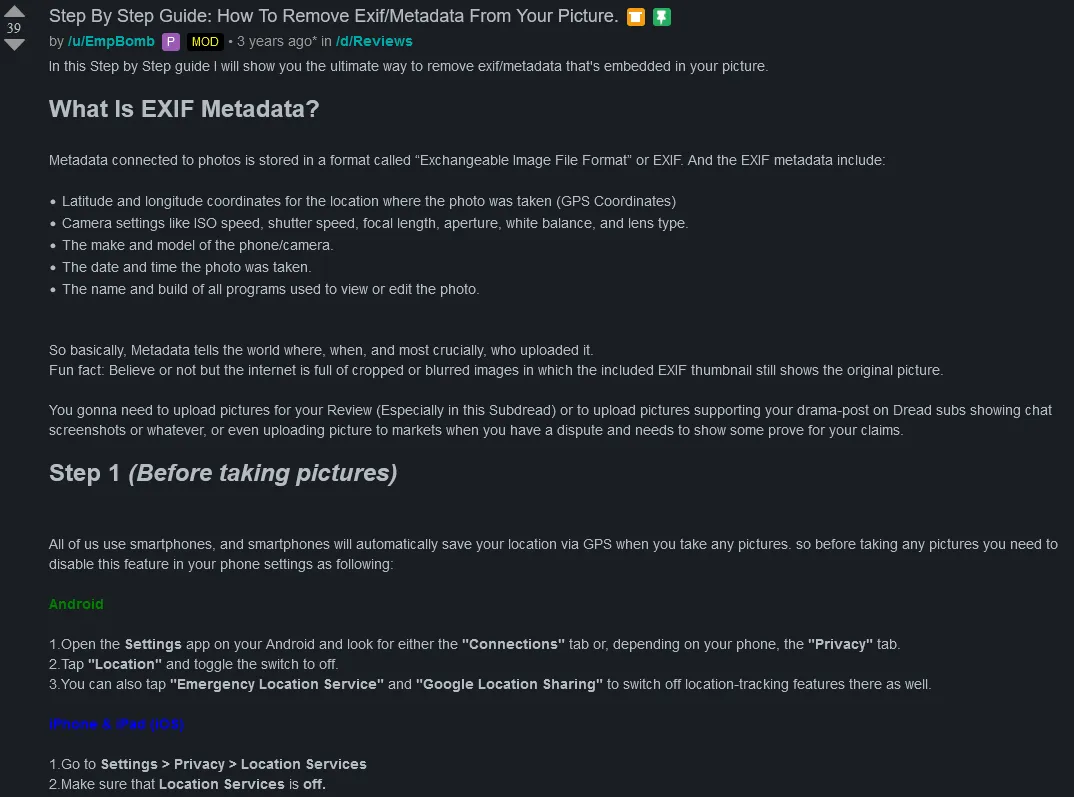Click the 'What Is EXIF Metadata?' heading
The image size is (1074, 797).
[x=184, y=109]
